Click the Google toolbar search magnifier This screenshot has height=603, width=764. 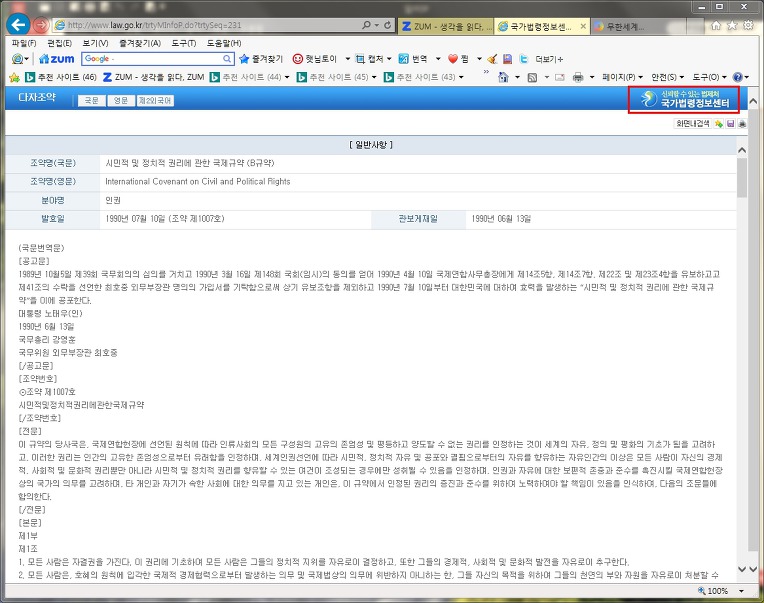coord(227,59)
